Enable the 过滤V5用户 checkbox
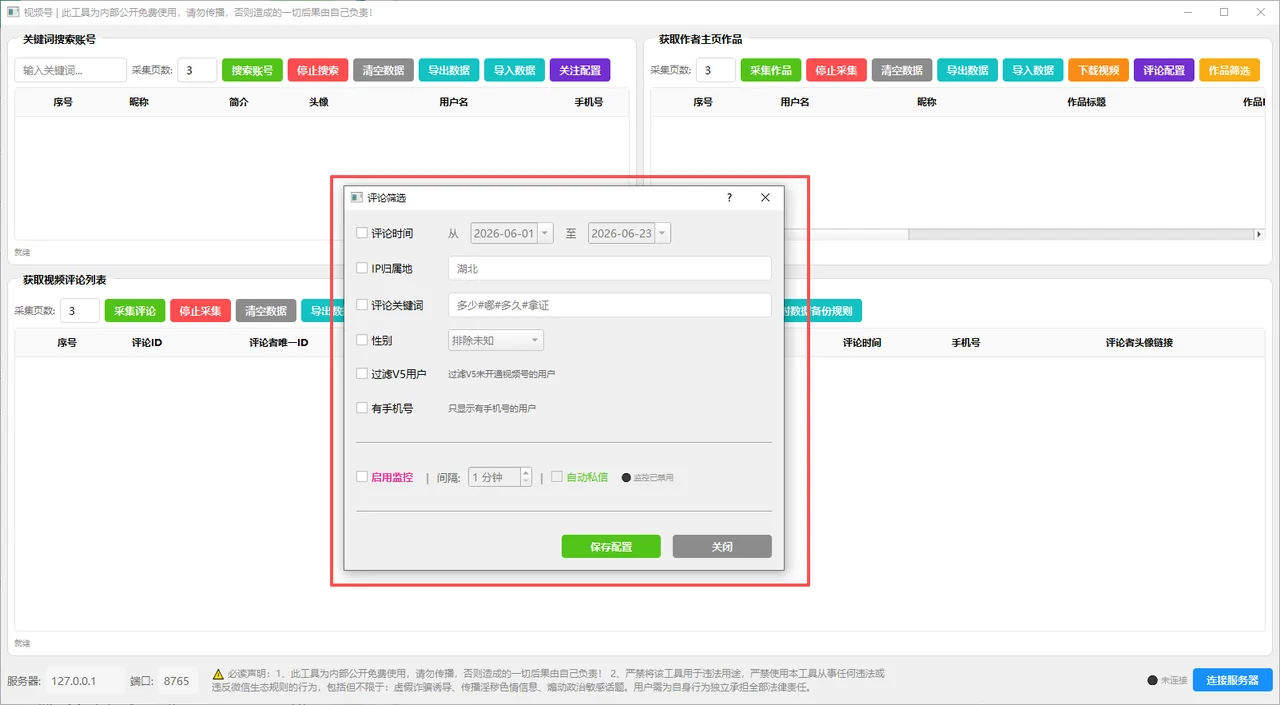This screenshot has width=1280, height=705. click(362, 374)
